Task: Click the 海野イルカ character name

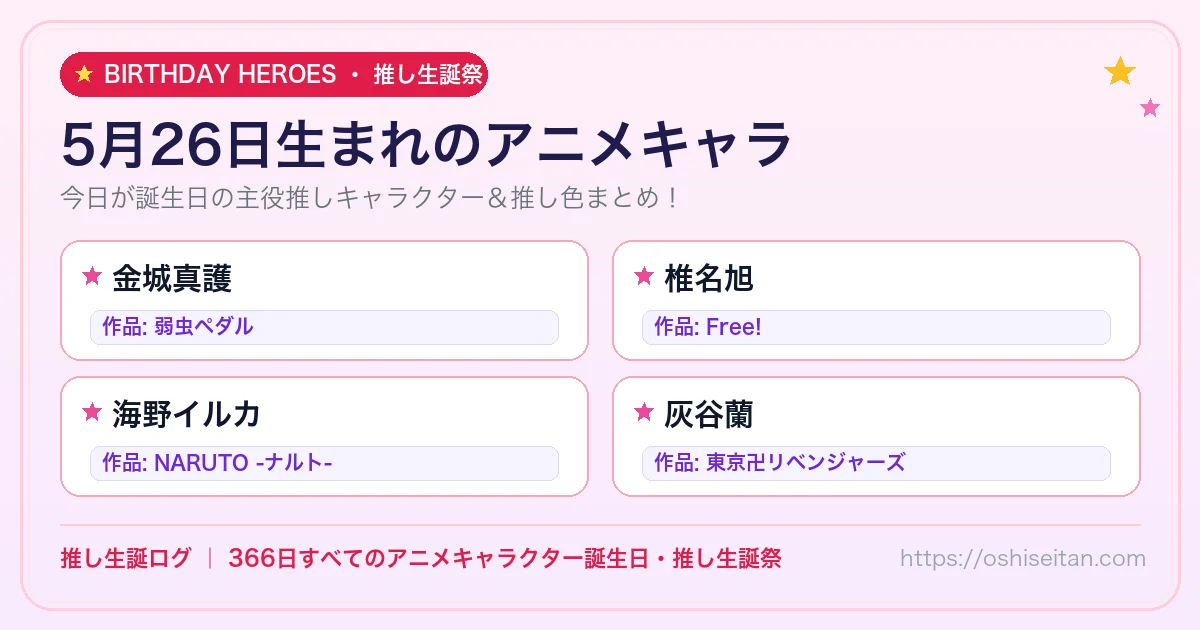Action: (x=187, y=413)
